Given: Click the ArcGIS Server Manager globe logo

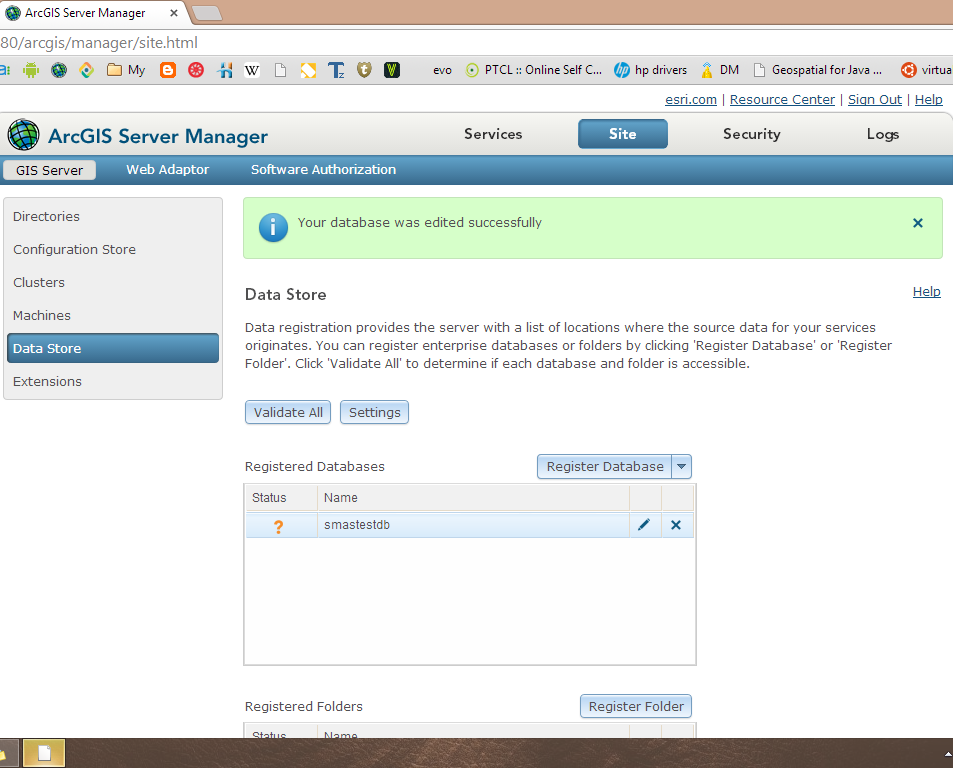Looking at the screenshot, I should 22,134.
